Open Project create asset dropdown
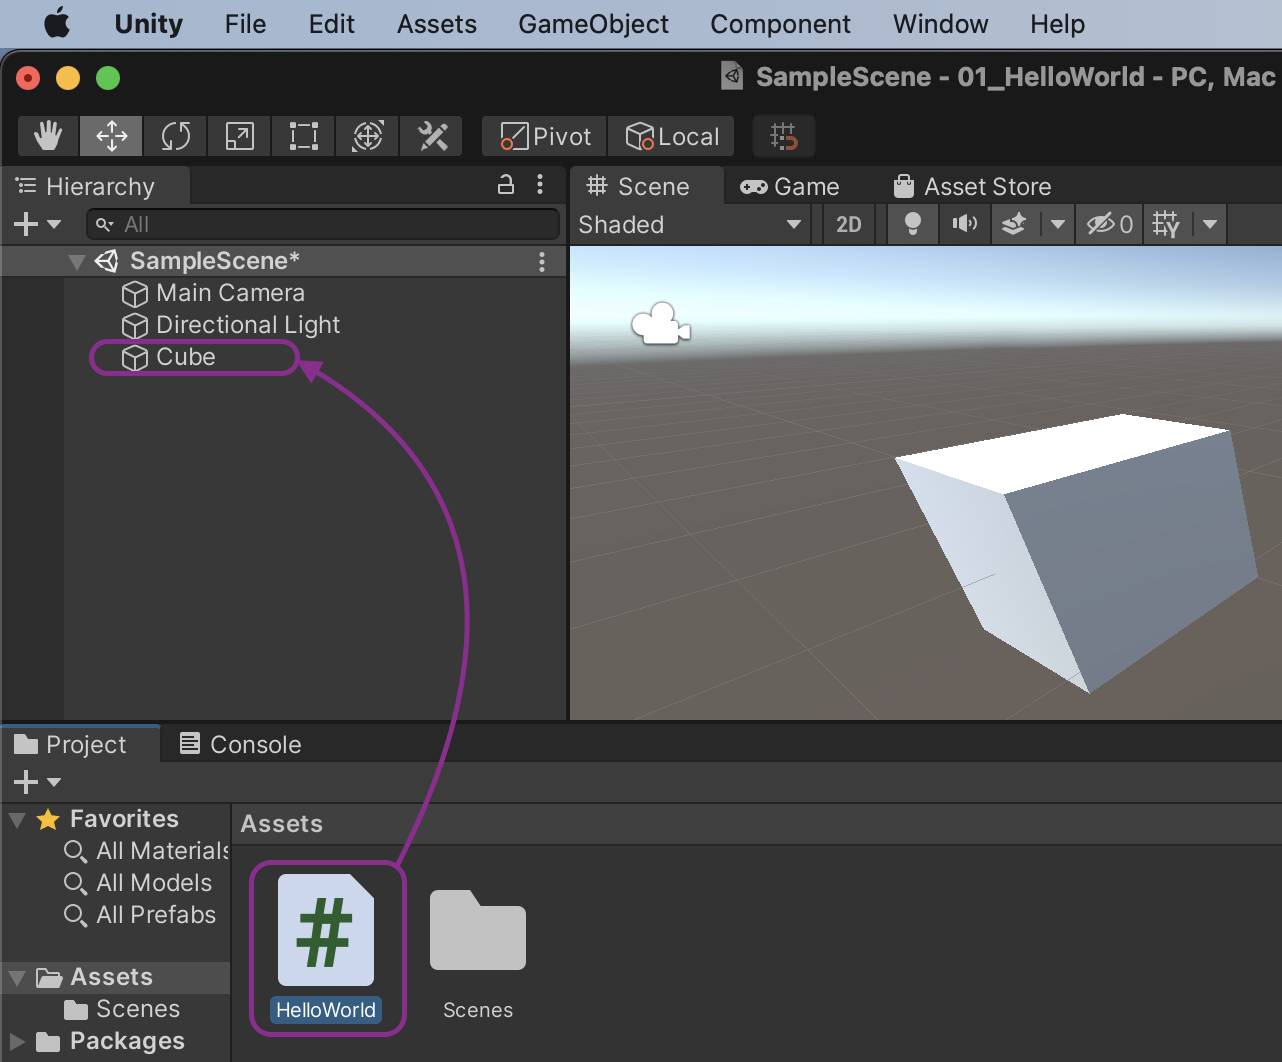The height and width of the screenshot is (1062, 1282). pos(37,782)
